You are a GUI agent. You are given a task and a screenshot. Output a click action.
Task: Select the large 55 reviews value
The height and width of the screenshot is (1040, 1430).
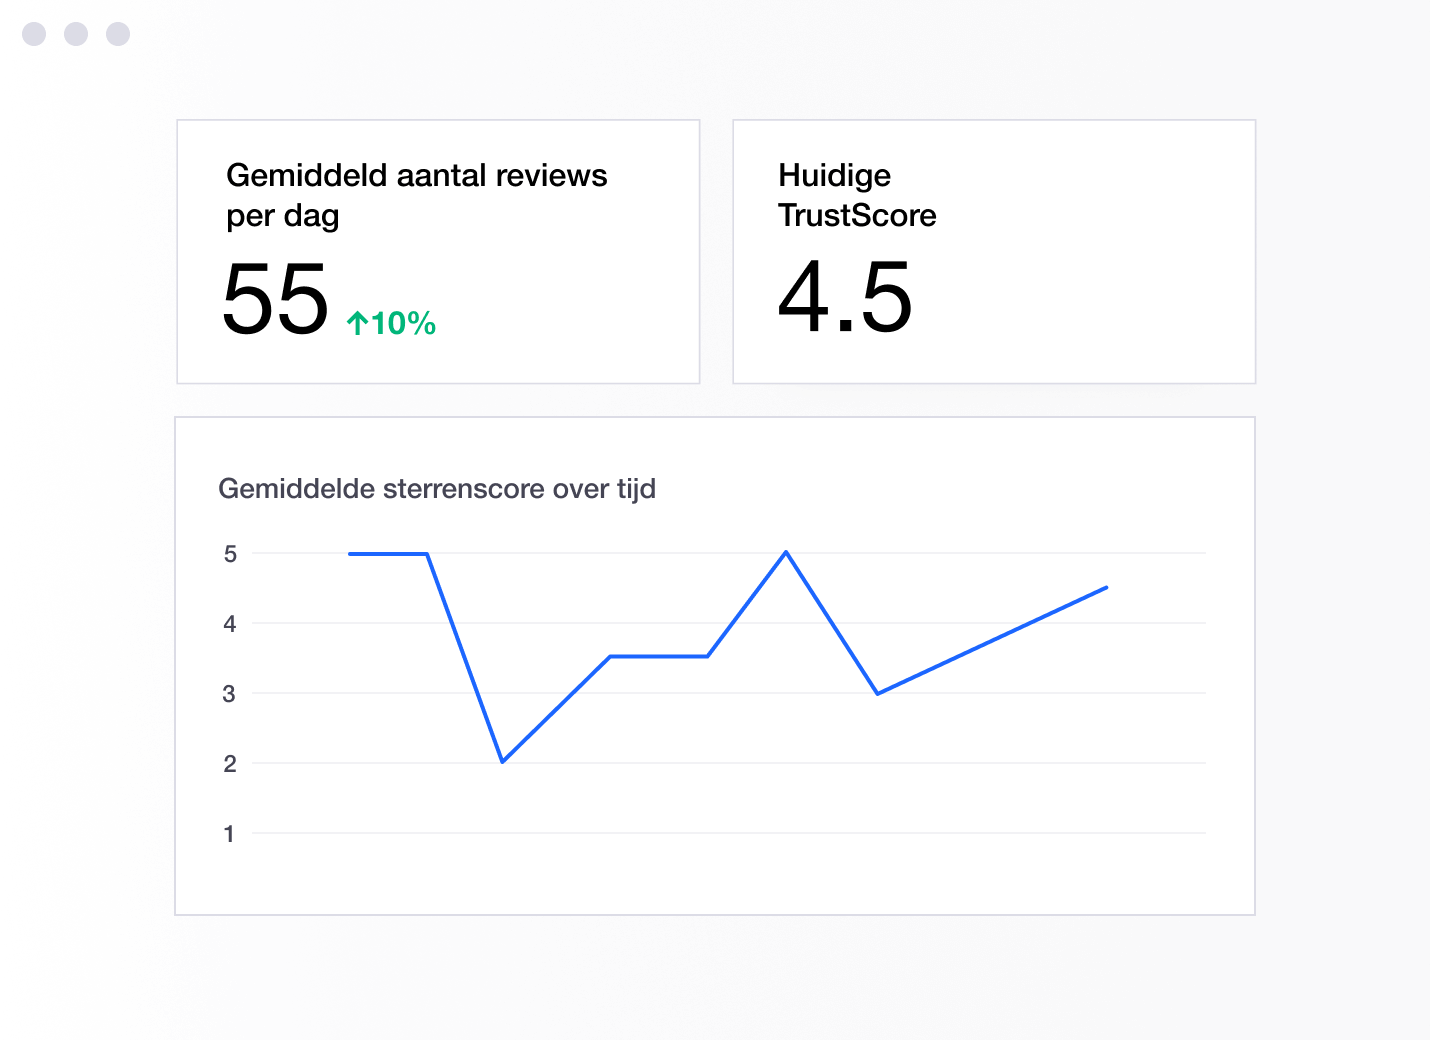coord(275,299)
